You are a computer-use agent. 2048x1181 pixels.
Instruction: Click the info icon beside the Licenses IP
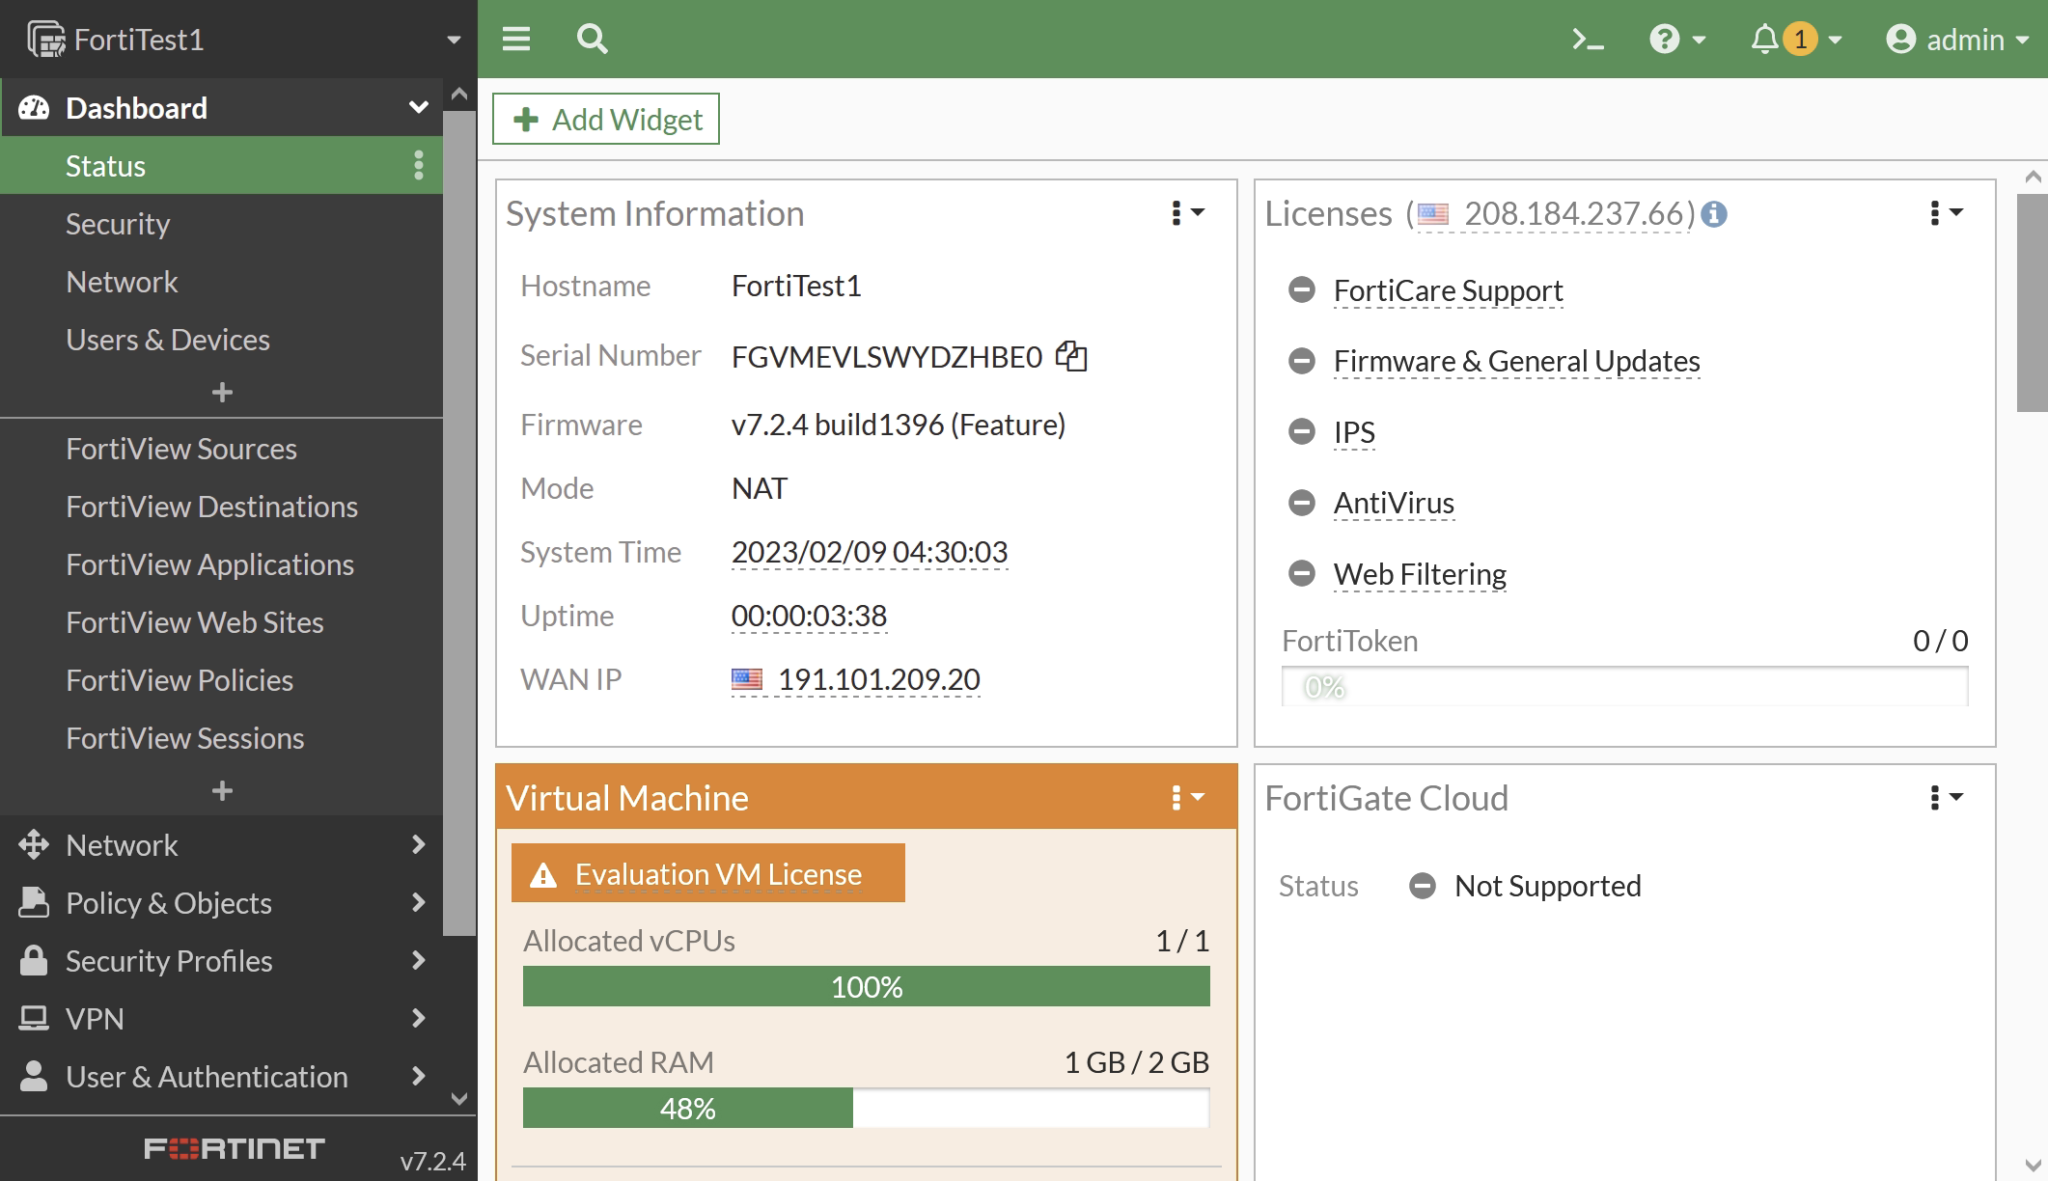[x=1713, y=214]
